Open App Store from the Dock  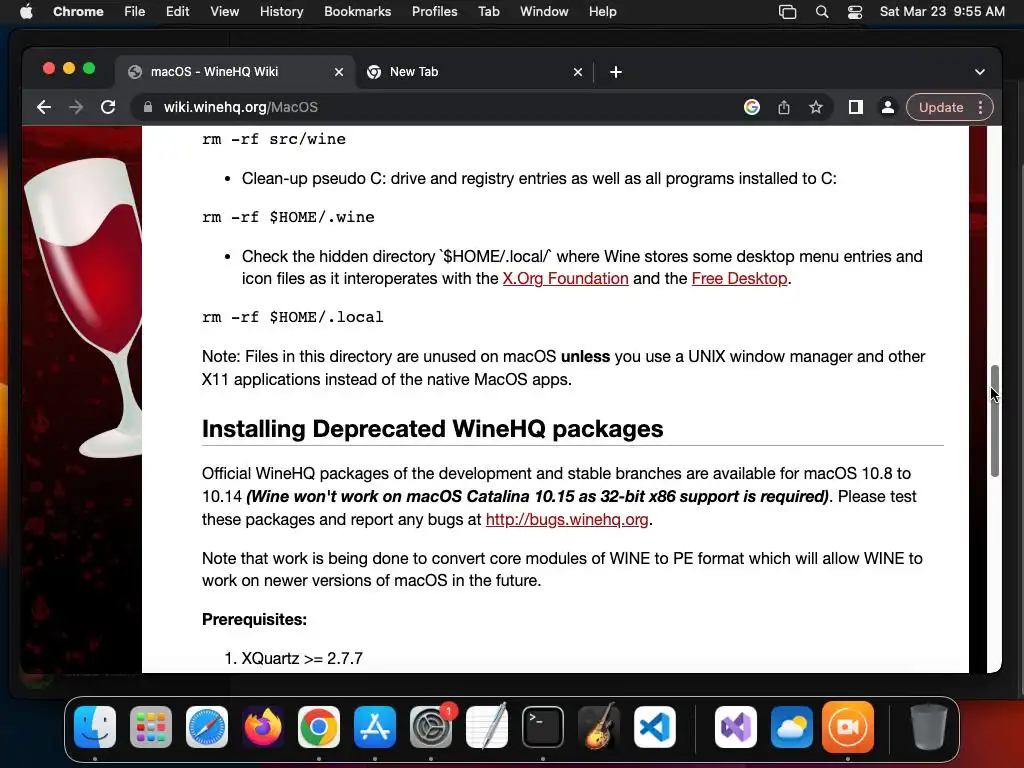375,727
